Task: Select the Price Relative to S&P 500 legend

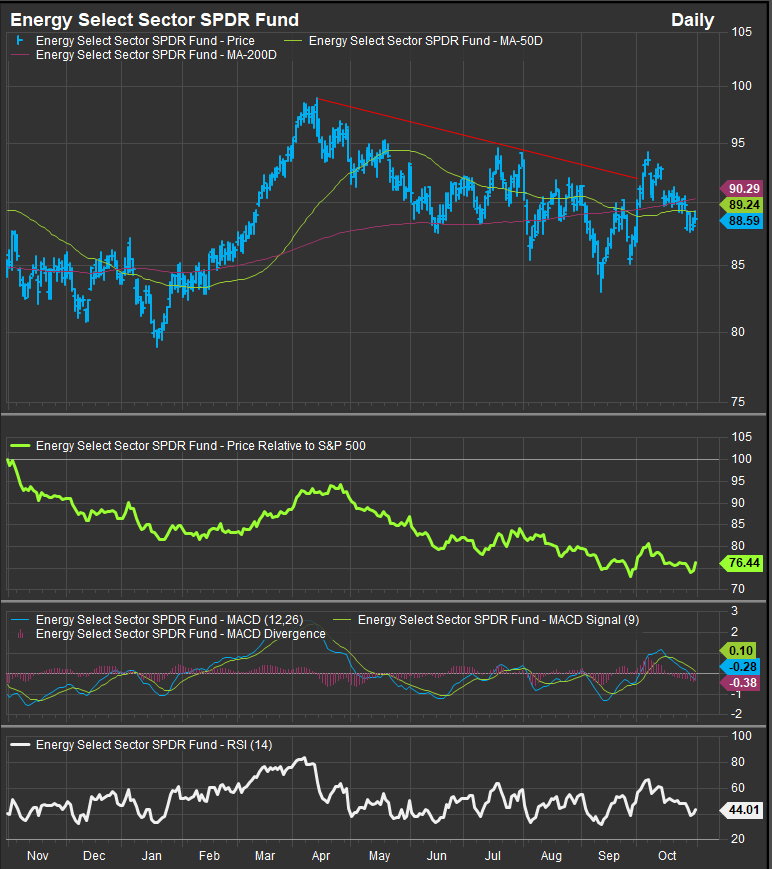Action: pyautogui.click(x=201, y=446)
